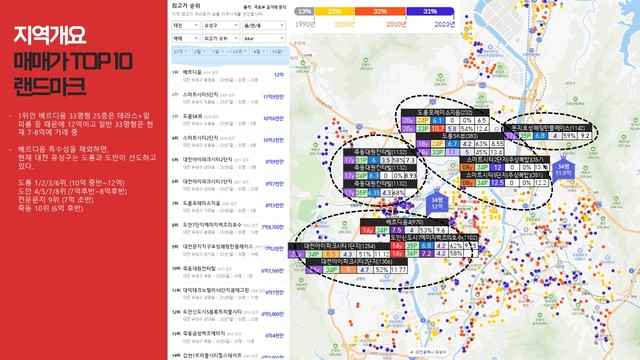Click the 베르디움(970) map label

coord(404,222)
